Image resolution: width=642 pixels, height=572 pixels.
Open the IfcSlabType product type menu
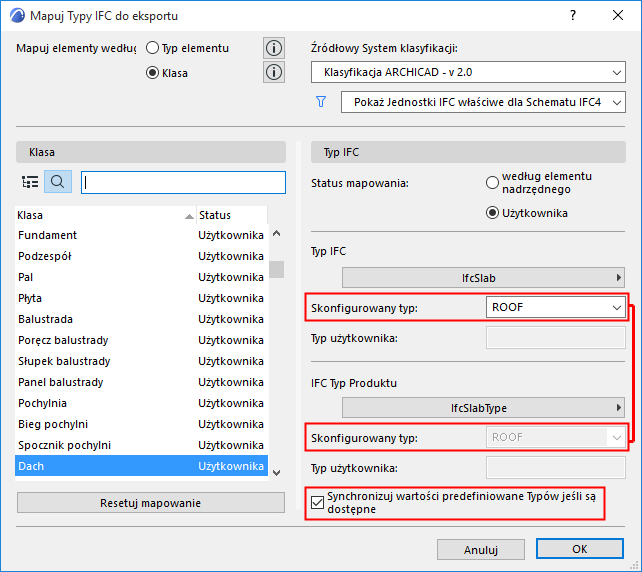484,407
